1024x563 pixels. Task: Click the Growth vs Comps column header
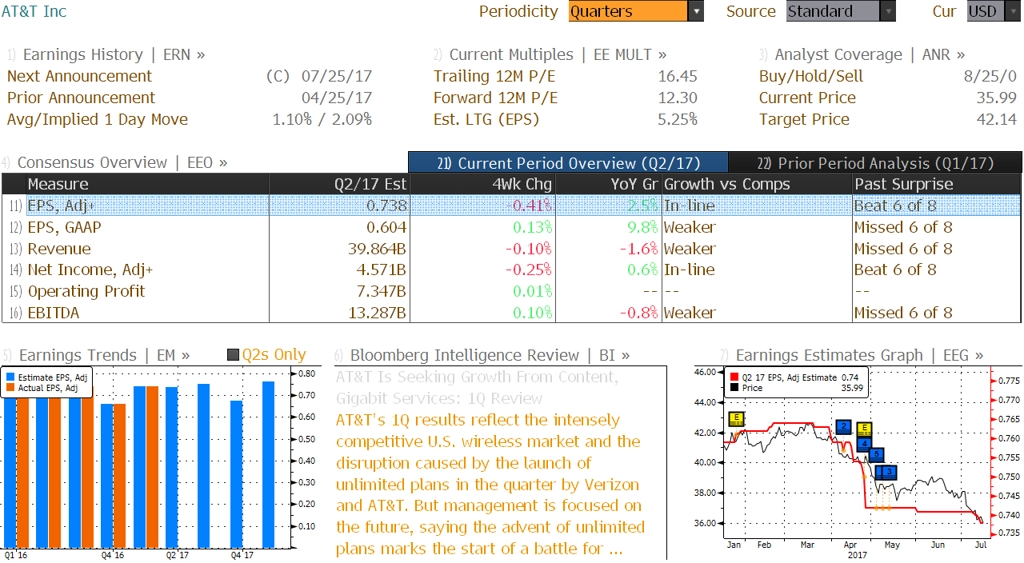click(756, 184)
